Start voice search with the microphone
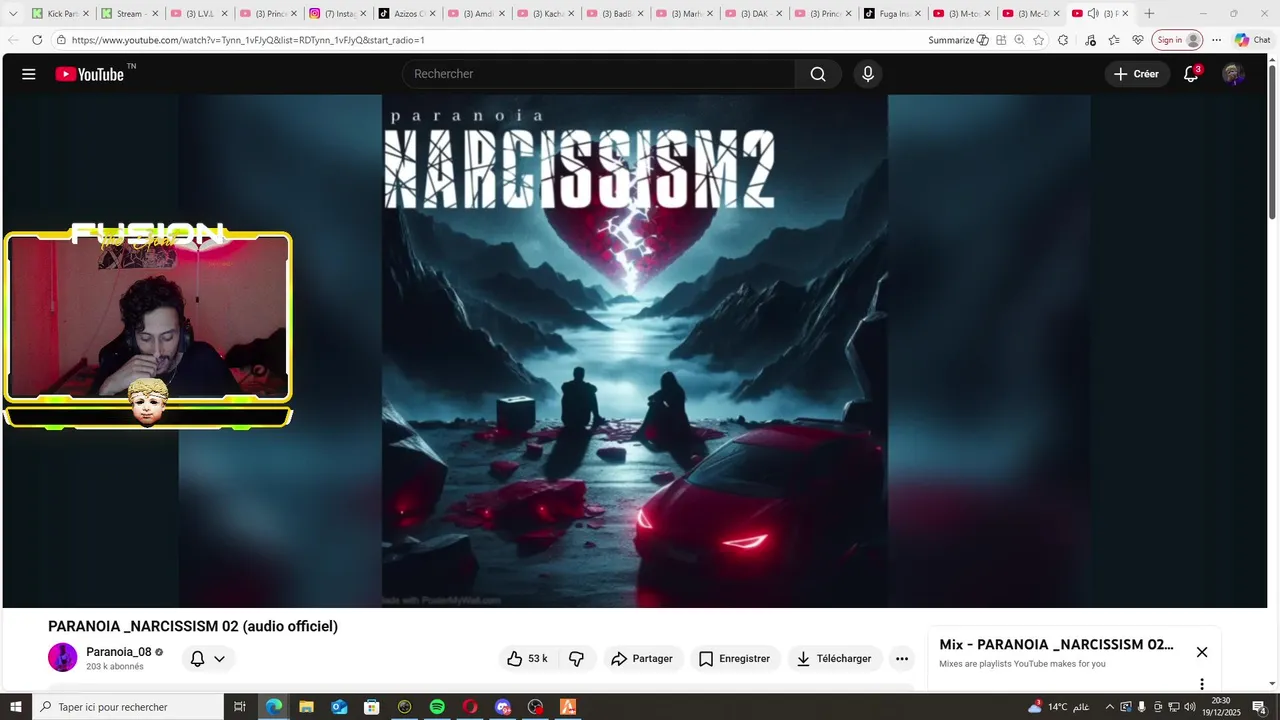Screen dimensions: 1280x720 pos(868,74)
